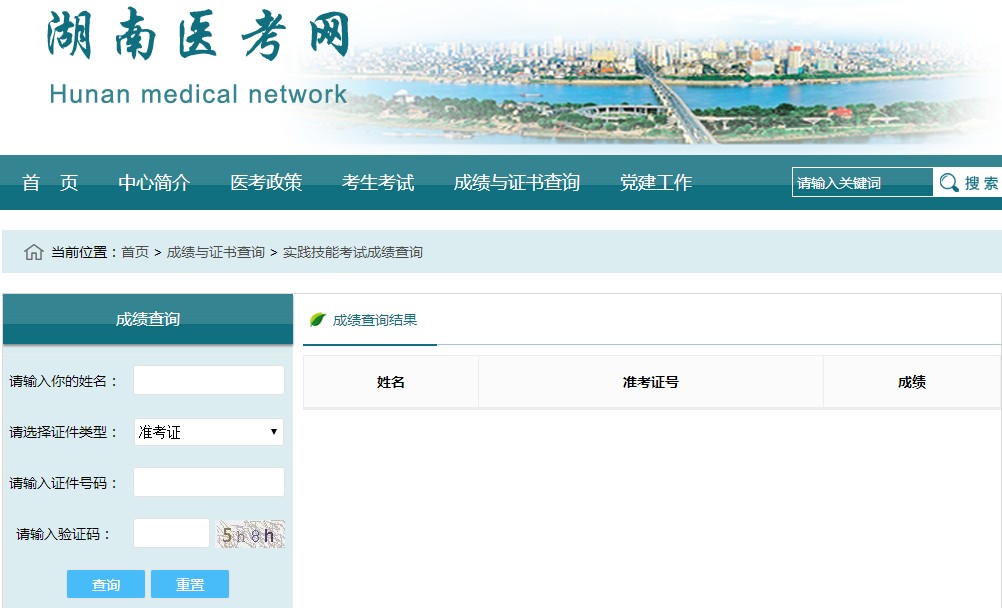Open the 医考政策 section
The height and width of the screenshot is (608, 1002).
[267, 183]
